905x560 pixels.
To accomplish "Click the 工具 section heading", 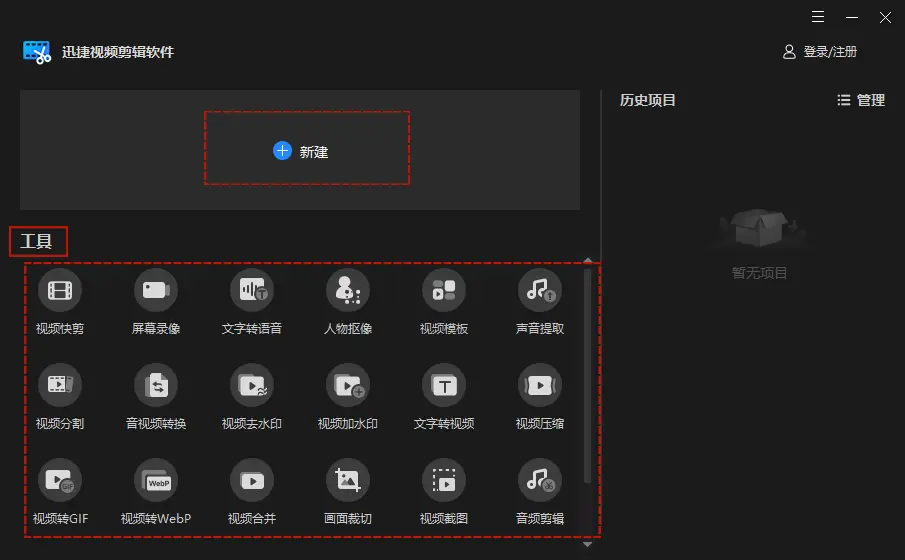I will pos(37,241).
